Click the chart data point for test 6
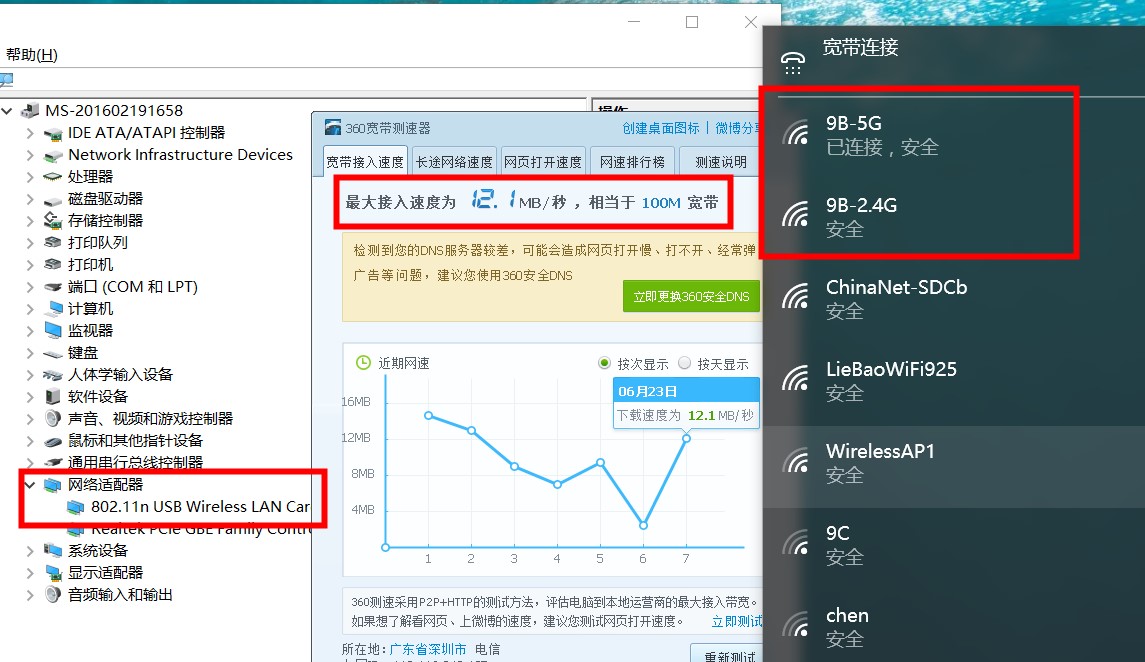Image resolution: width=1145 pixels, height=662 pixels. [x=643, y=525]
